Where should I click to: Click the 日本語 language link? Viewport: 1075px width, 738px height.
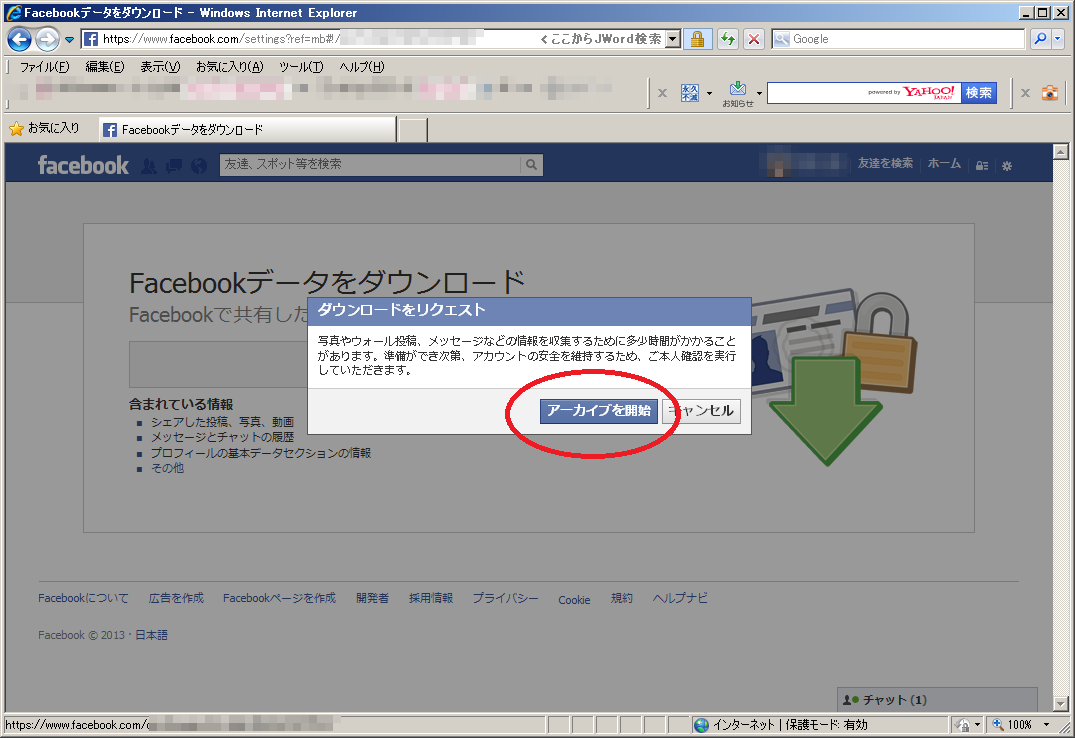(151, 635)
